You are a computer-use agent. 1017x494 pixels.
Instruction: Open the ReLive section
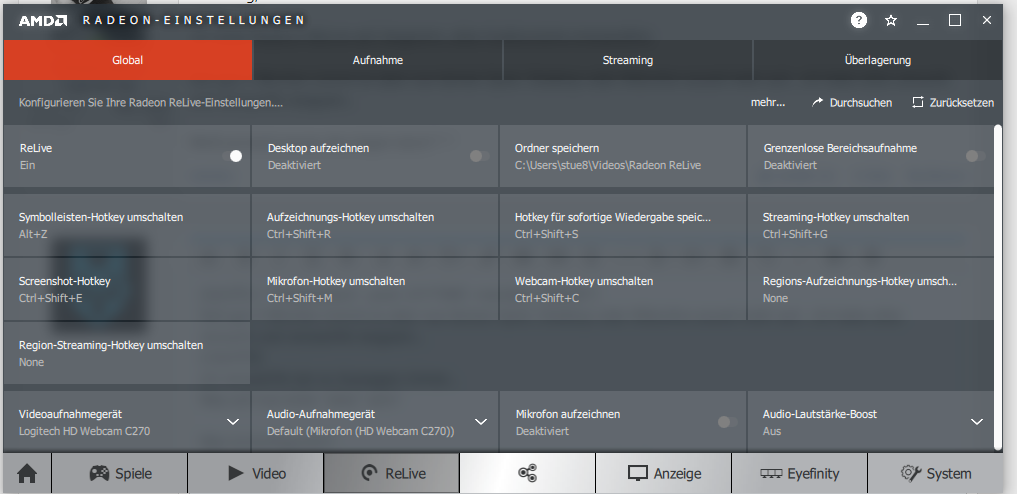pyautogui.click(x=392, y=473)
